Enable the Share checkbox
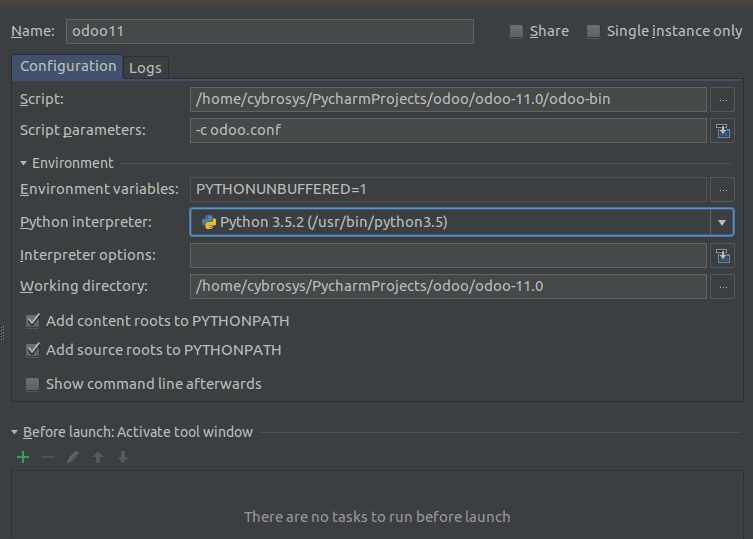 (x=516, y=31)
